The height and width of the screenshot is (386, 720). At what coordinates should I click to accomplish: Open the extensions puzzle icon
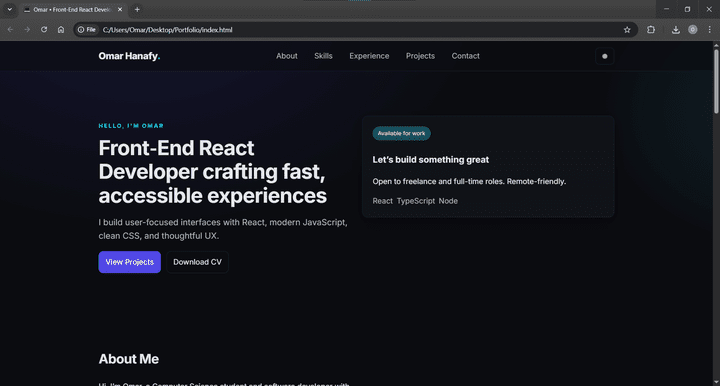tap(651, 30)
